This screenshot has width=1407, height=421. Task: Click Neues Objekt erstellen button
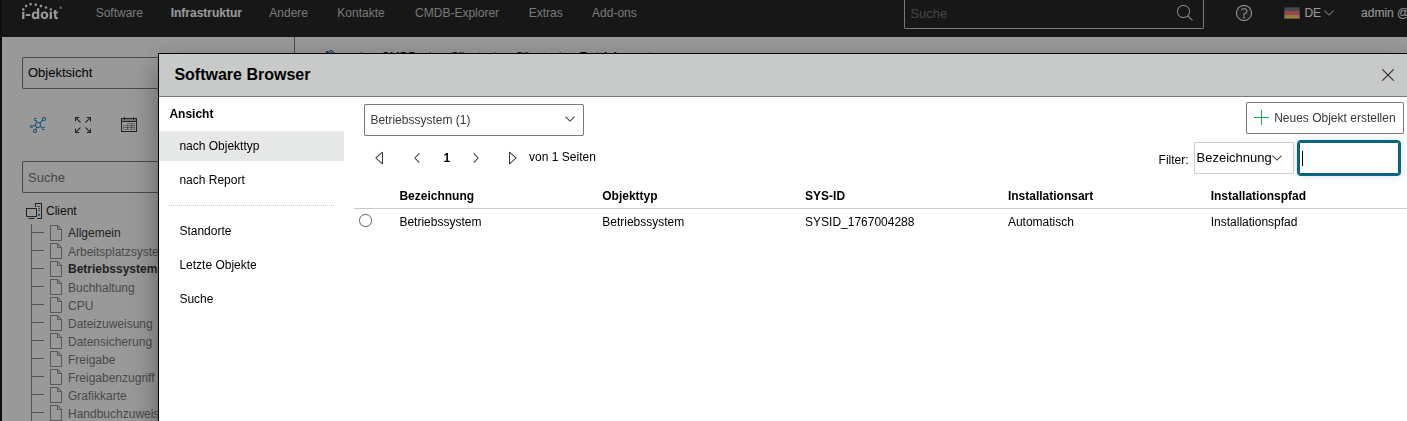click(x=1324, y=117)
